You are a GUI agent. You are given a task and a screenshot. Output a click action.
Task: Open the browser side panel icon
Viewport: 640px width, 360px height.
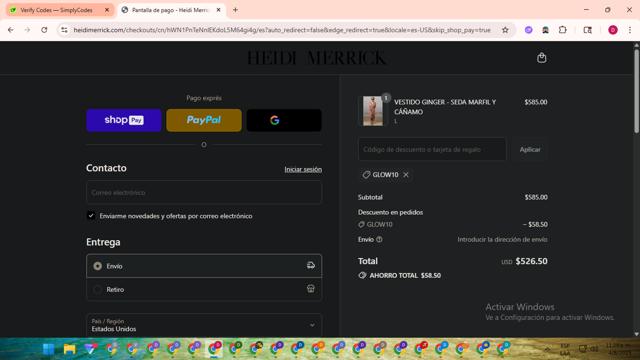588,30
